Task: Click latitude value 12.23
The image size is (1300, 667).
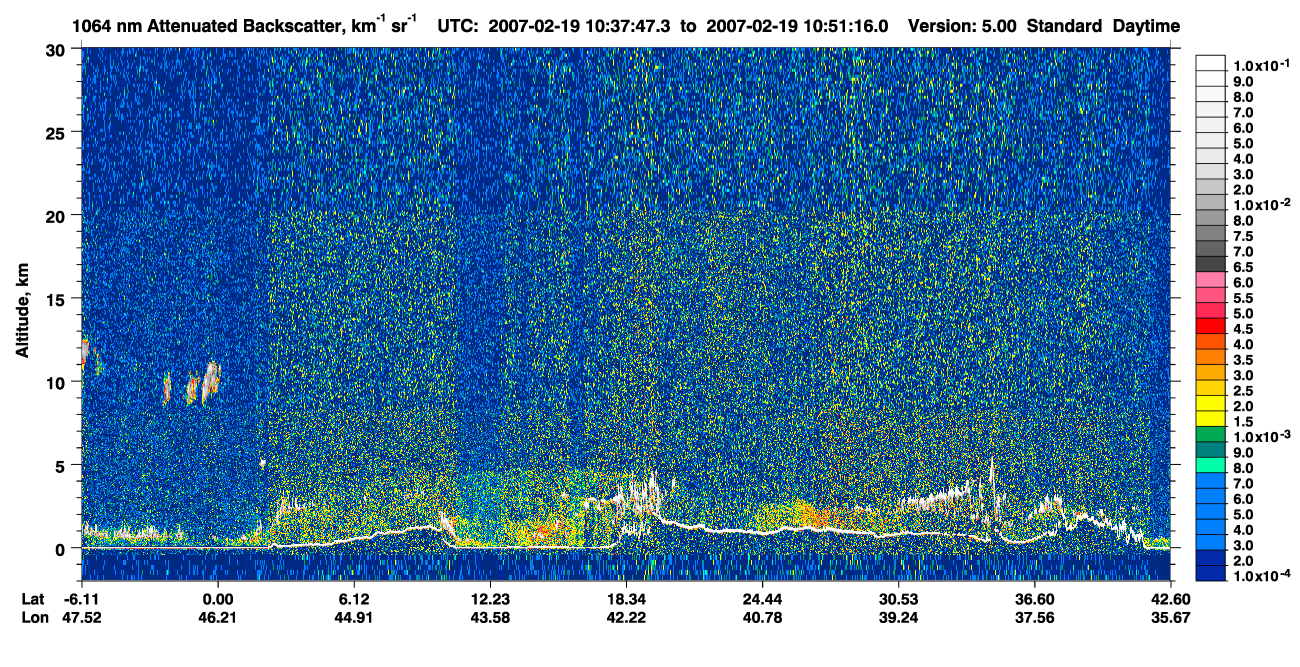Action: pyautogui.click(x=490, y=598)
